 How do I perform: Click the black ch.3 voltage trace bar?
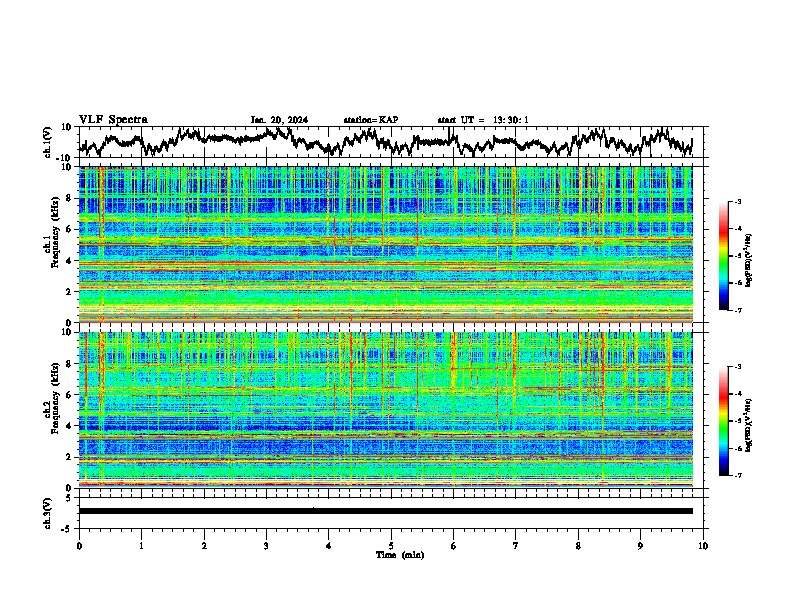click(x=386, y=511)
